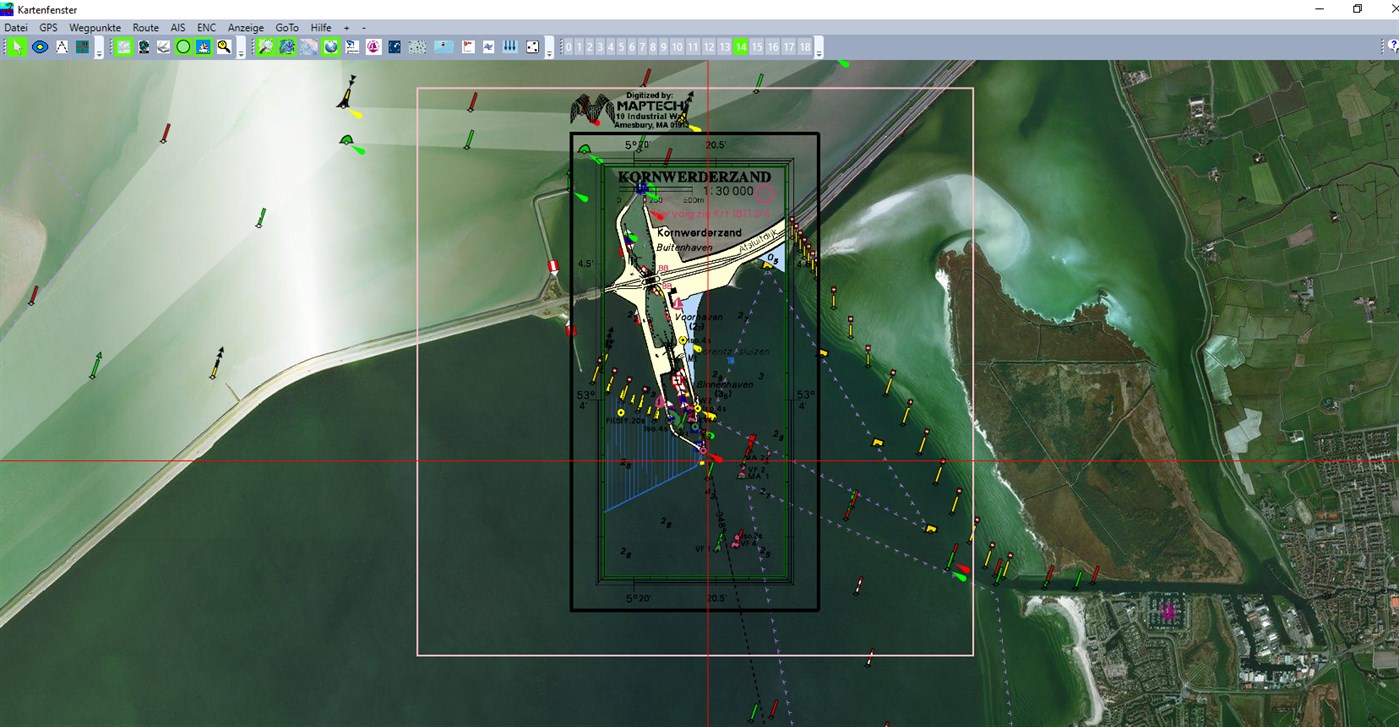The width and height of the screenshot is (1399, 727).
Task: Open the world globe chart icon
Action: pos(330,46)
